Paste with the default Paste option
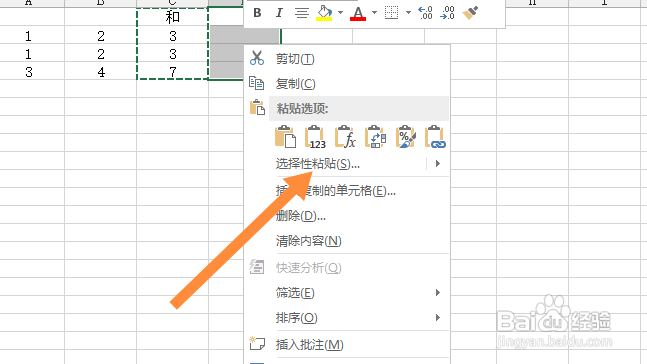 click(x=285, y=137)
